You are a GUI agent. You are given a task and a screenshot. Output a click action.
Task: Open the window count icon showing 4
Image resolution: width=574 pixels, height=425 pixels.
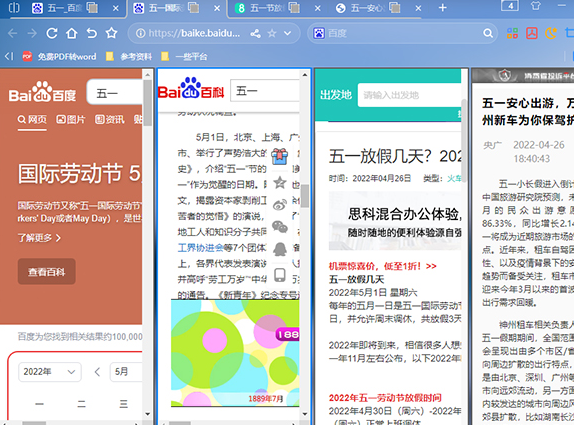510,5
